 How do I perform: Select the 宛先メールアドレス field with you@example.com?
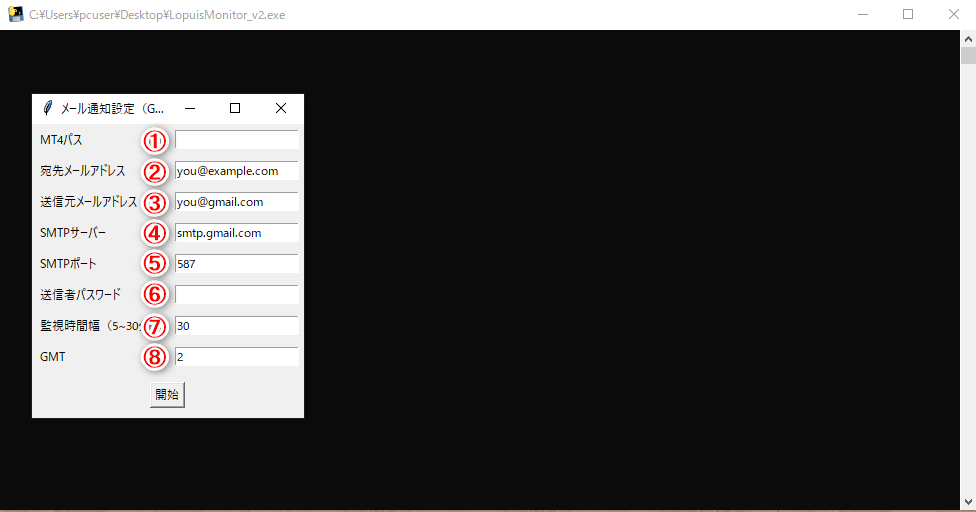(236, 171)
